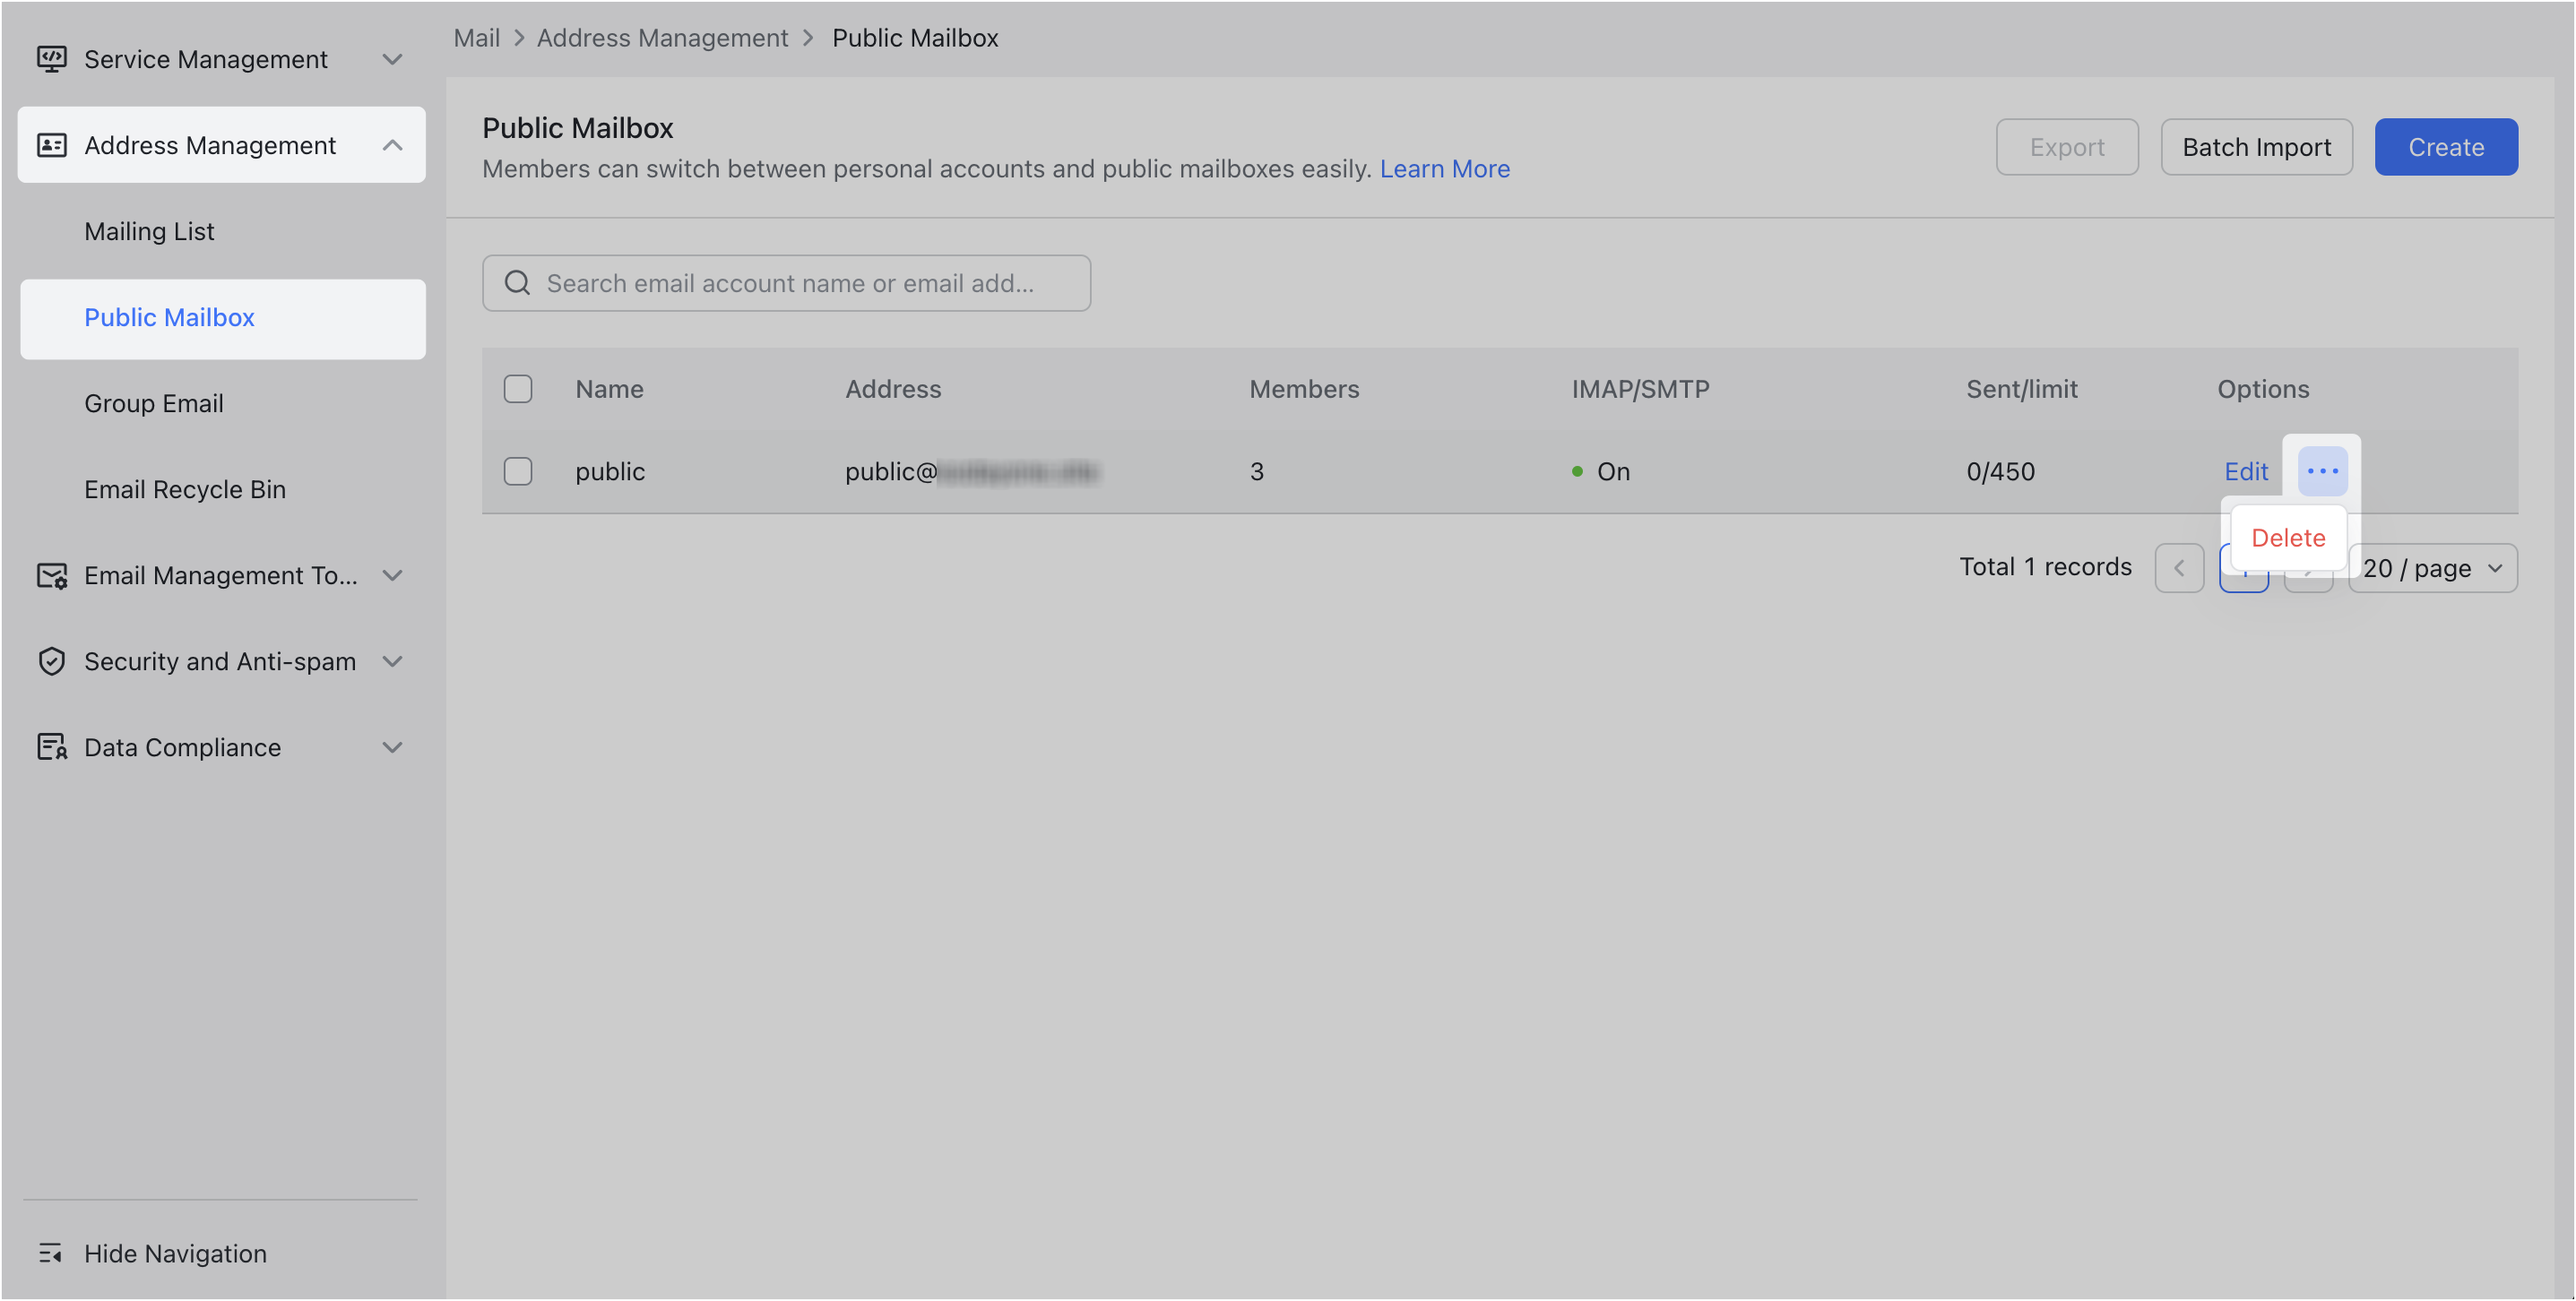The width and height of the screenshot is (2576, 1301).
Task: Open the Learn More link
Action: point(1444,168)
